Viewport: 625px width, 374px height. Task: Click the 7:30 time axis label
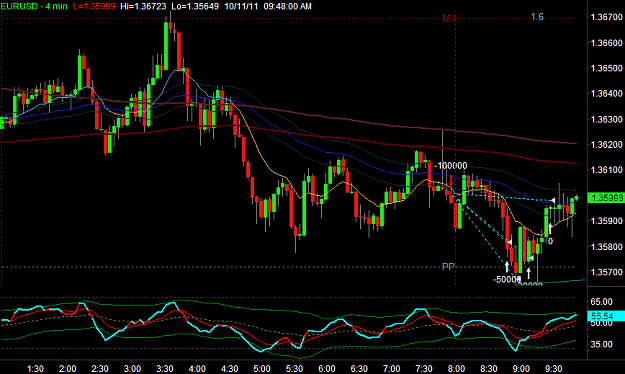[x=424, y=368]
